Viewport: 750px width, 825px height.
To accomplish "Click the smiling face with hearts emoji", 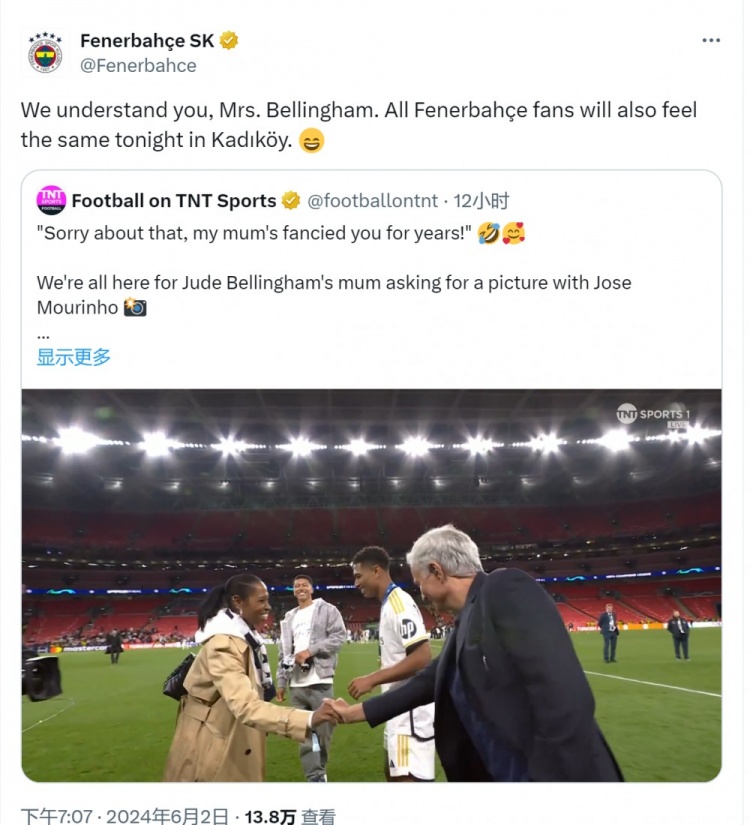I will point(514,234).
